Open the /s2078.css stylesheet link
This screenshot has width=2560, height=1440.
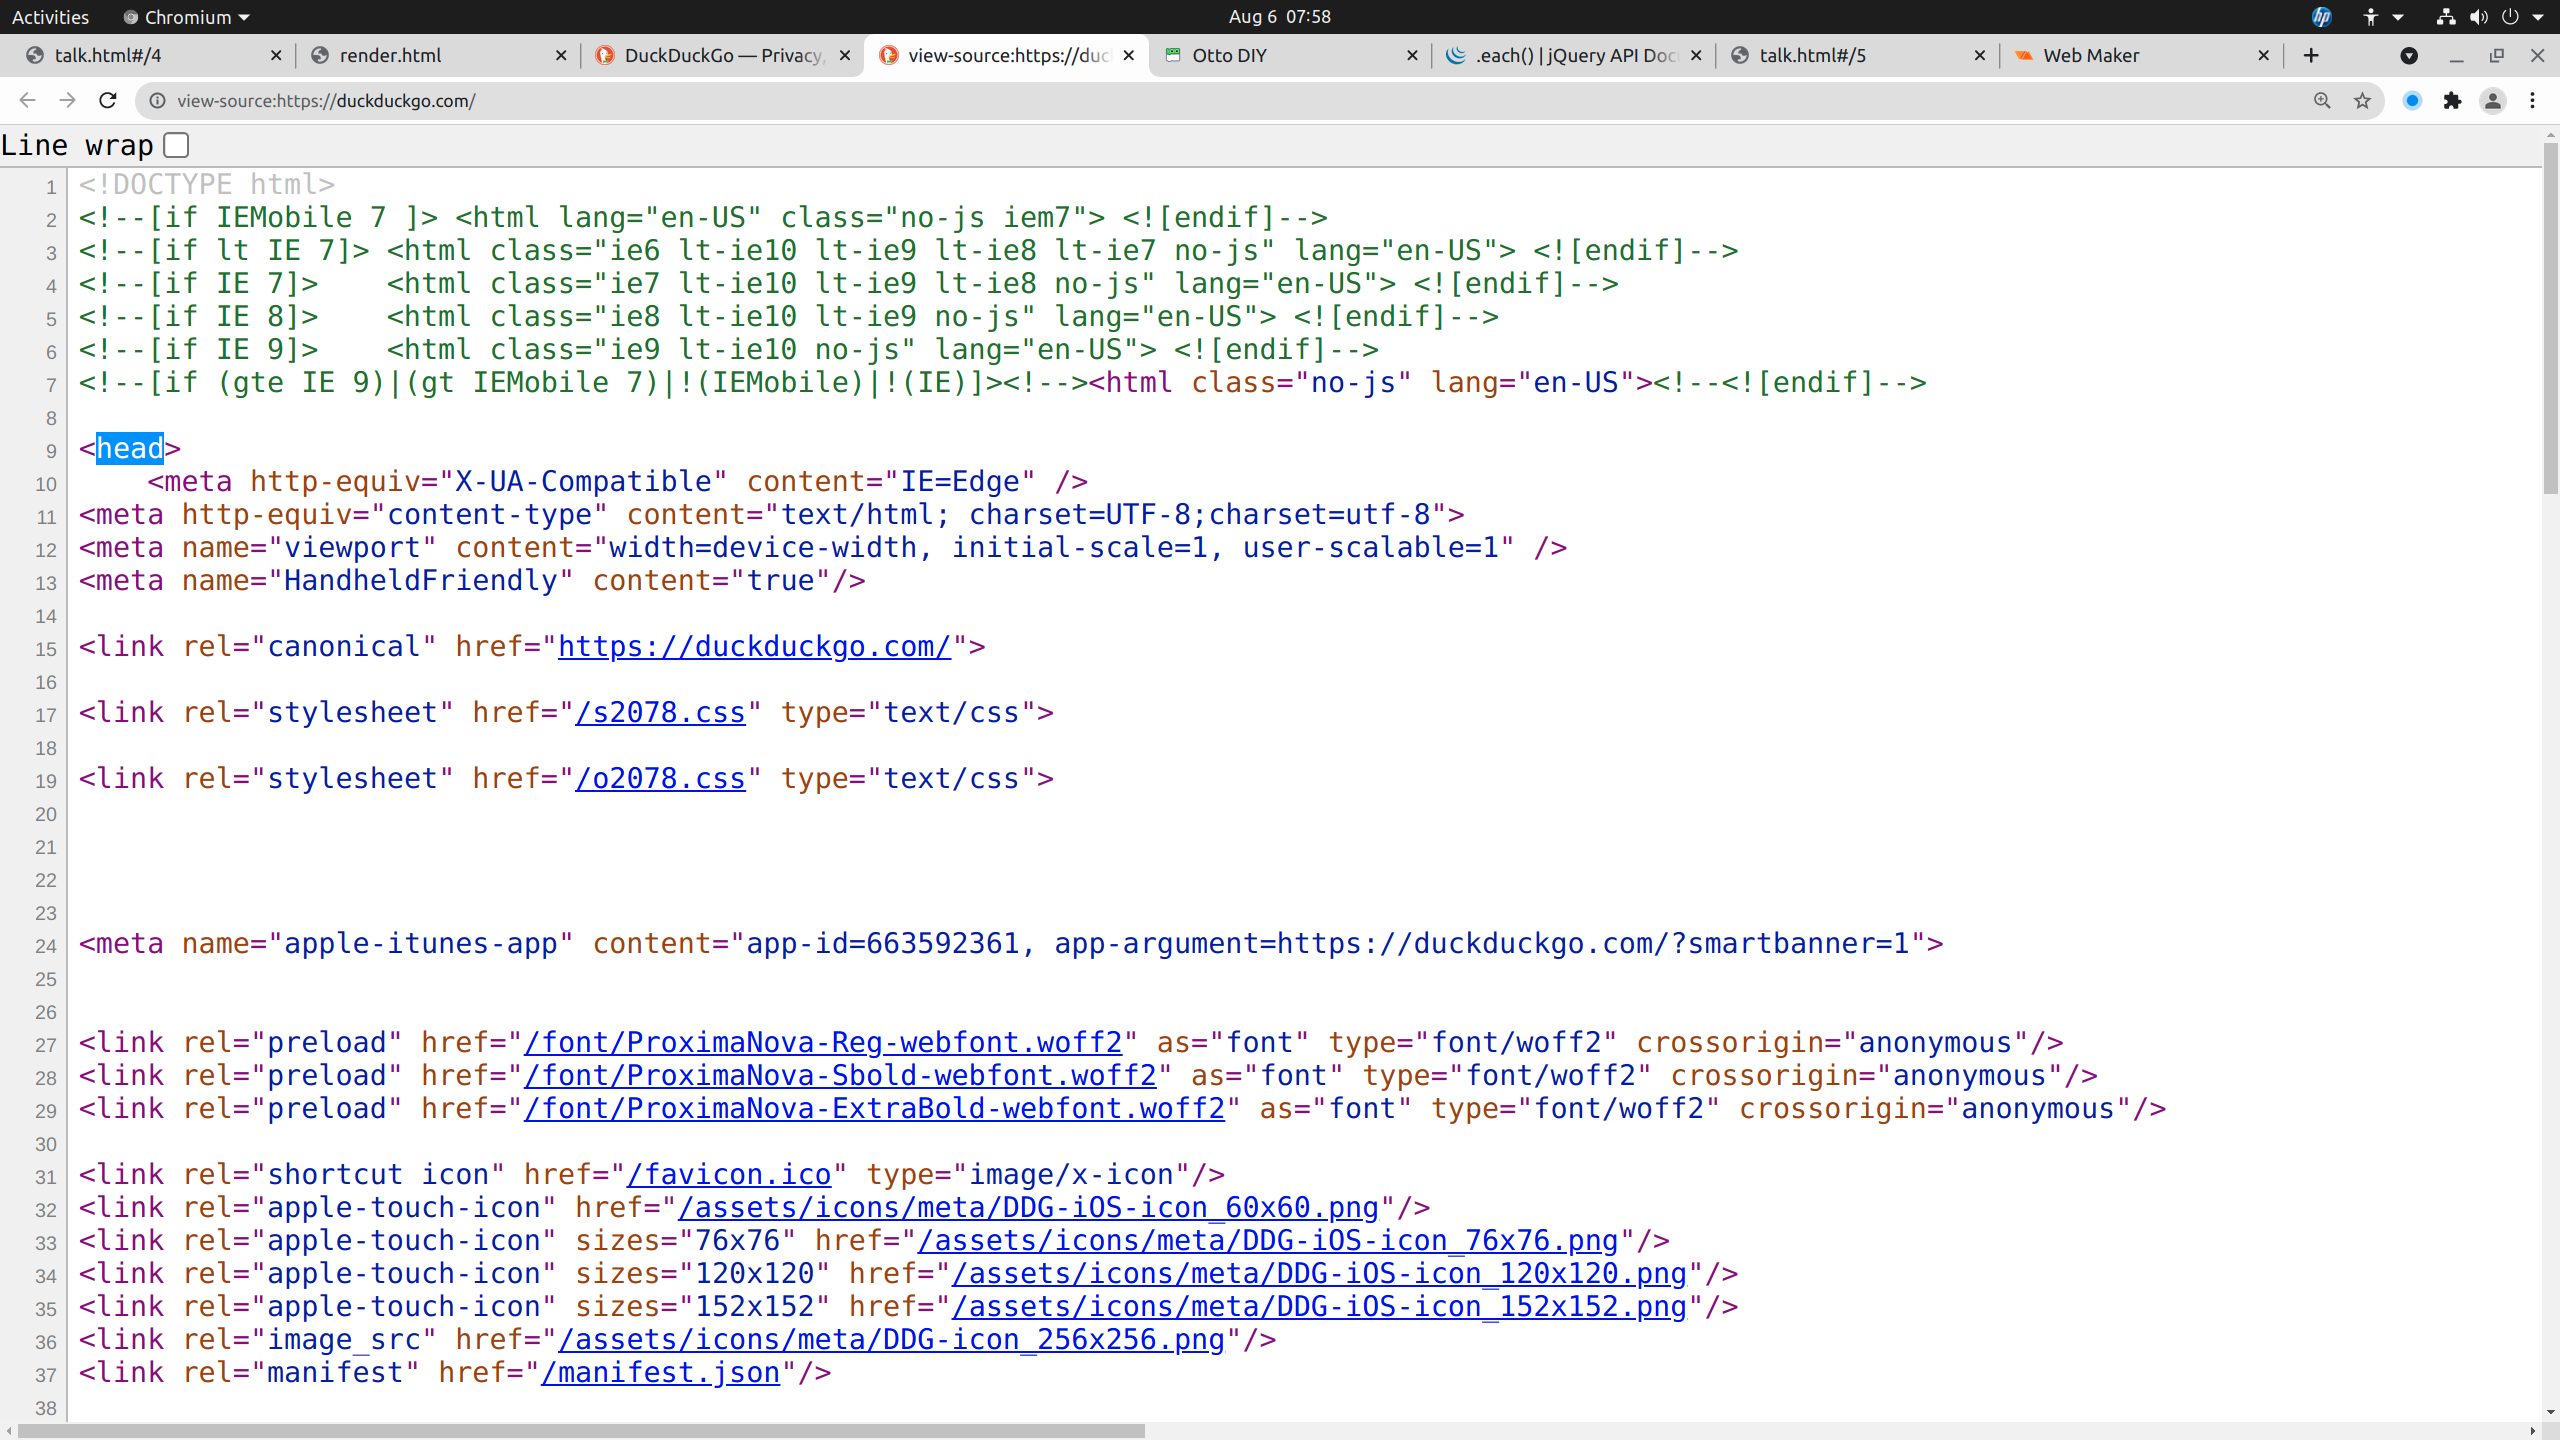pos(660,713)
